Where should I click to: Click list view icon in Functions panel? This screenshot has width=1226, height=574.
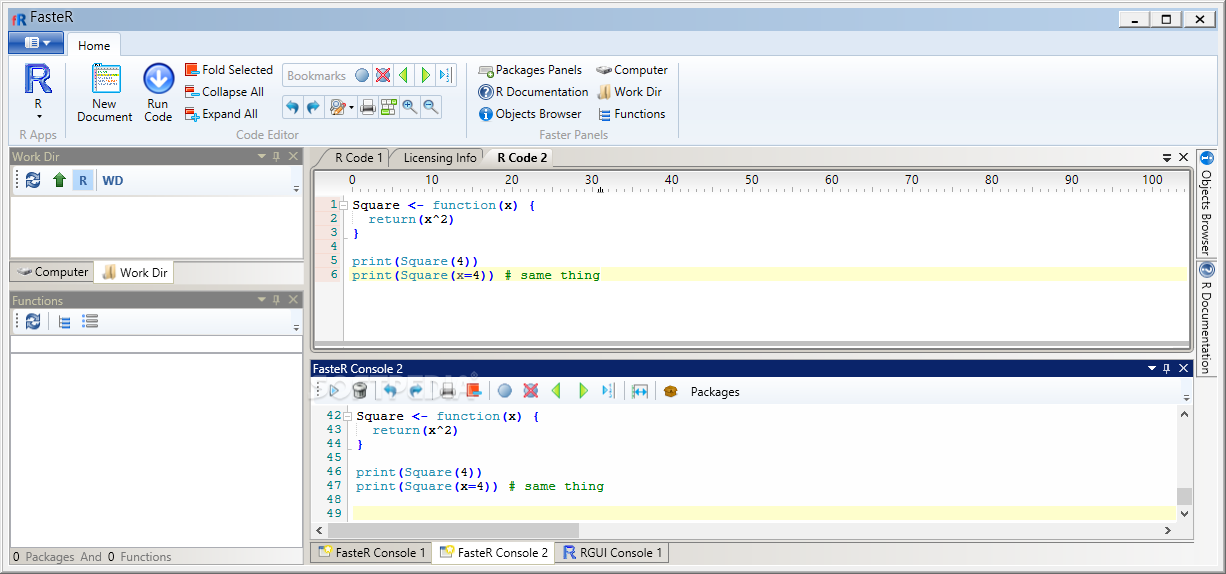[x=90, y=322]
